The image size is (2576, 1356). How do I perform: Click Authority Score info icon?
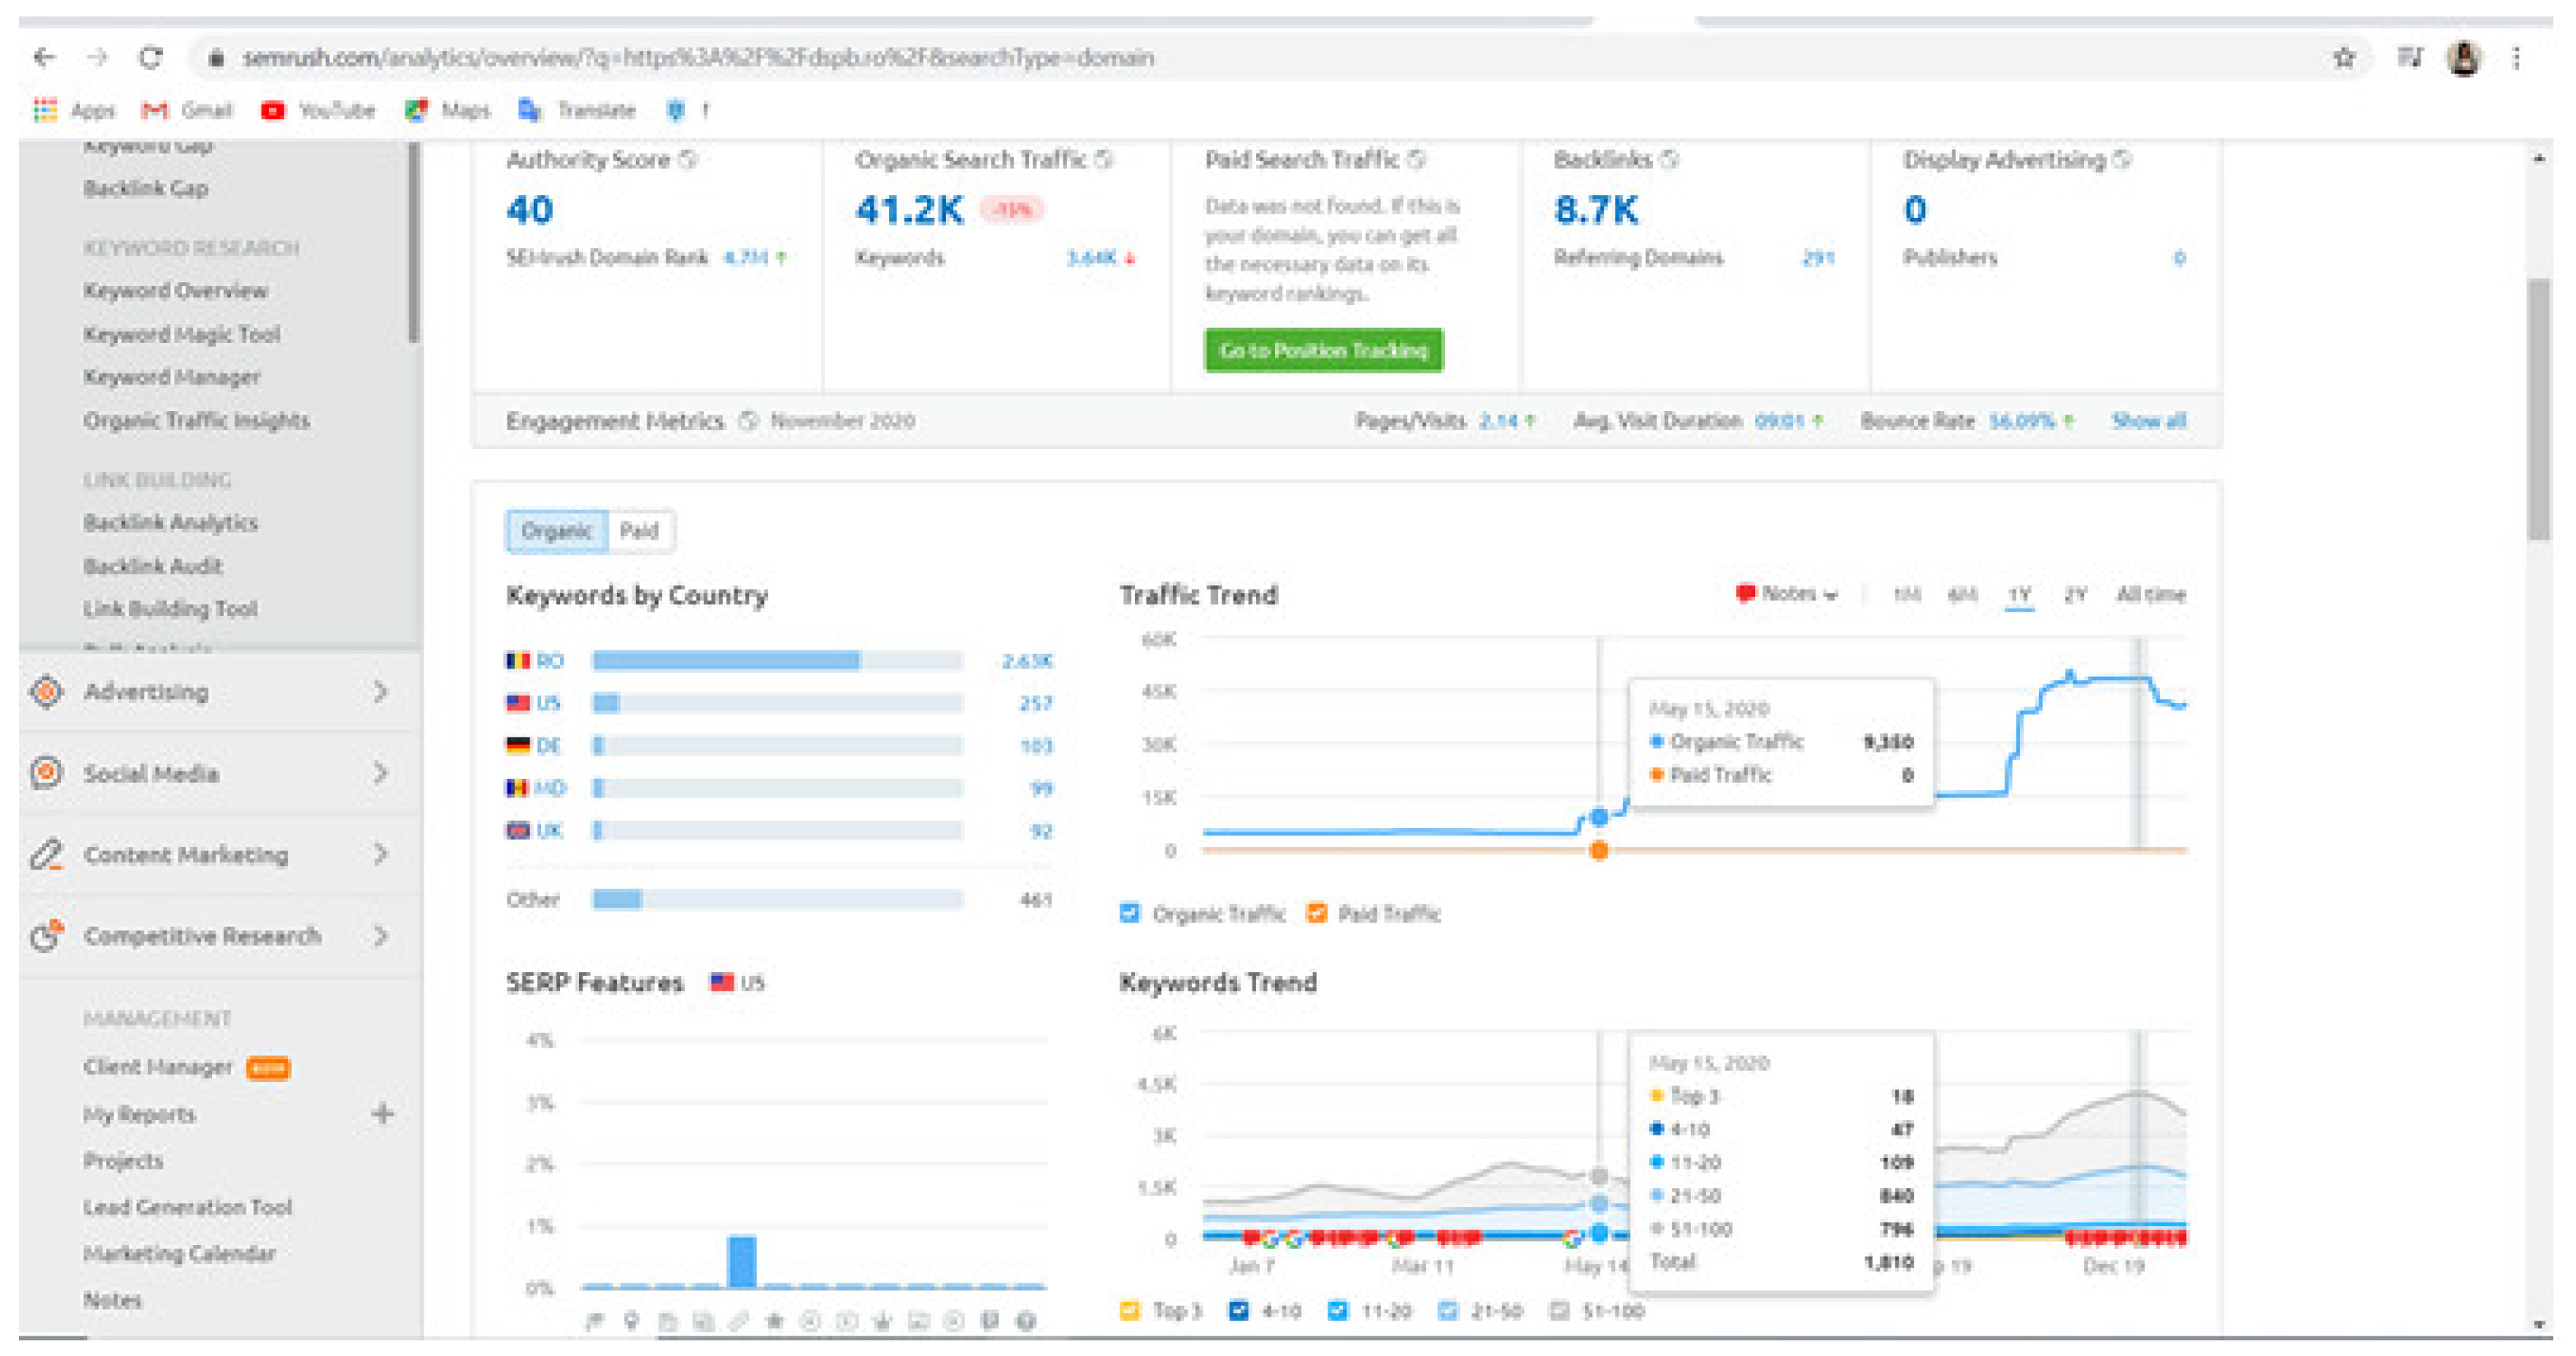click(688, 160)
